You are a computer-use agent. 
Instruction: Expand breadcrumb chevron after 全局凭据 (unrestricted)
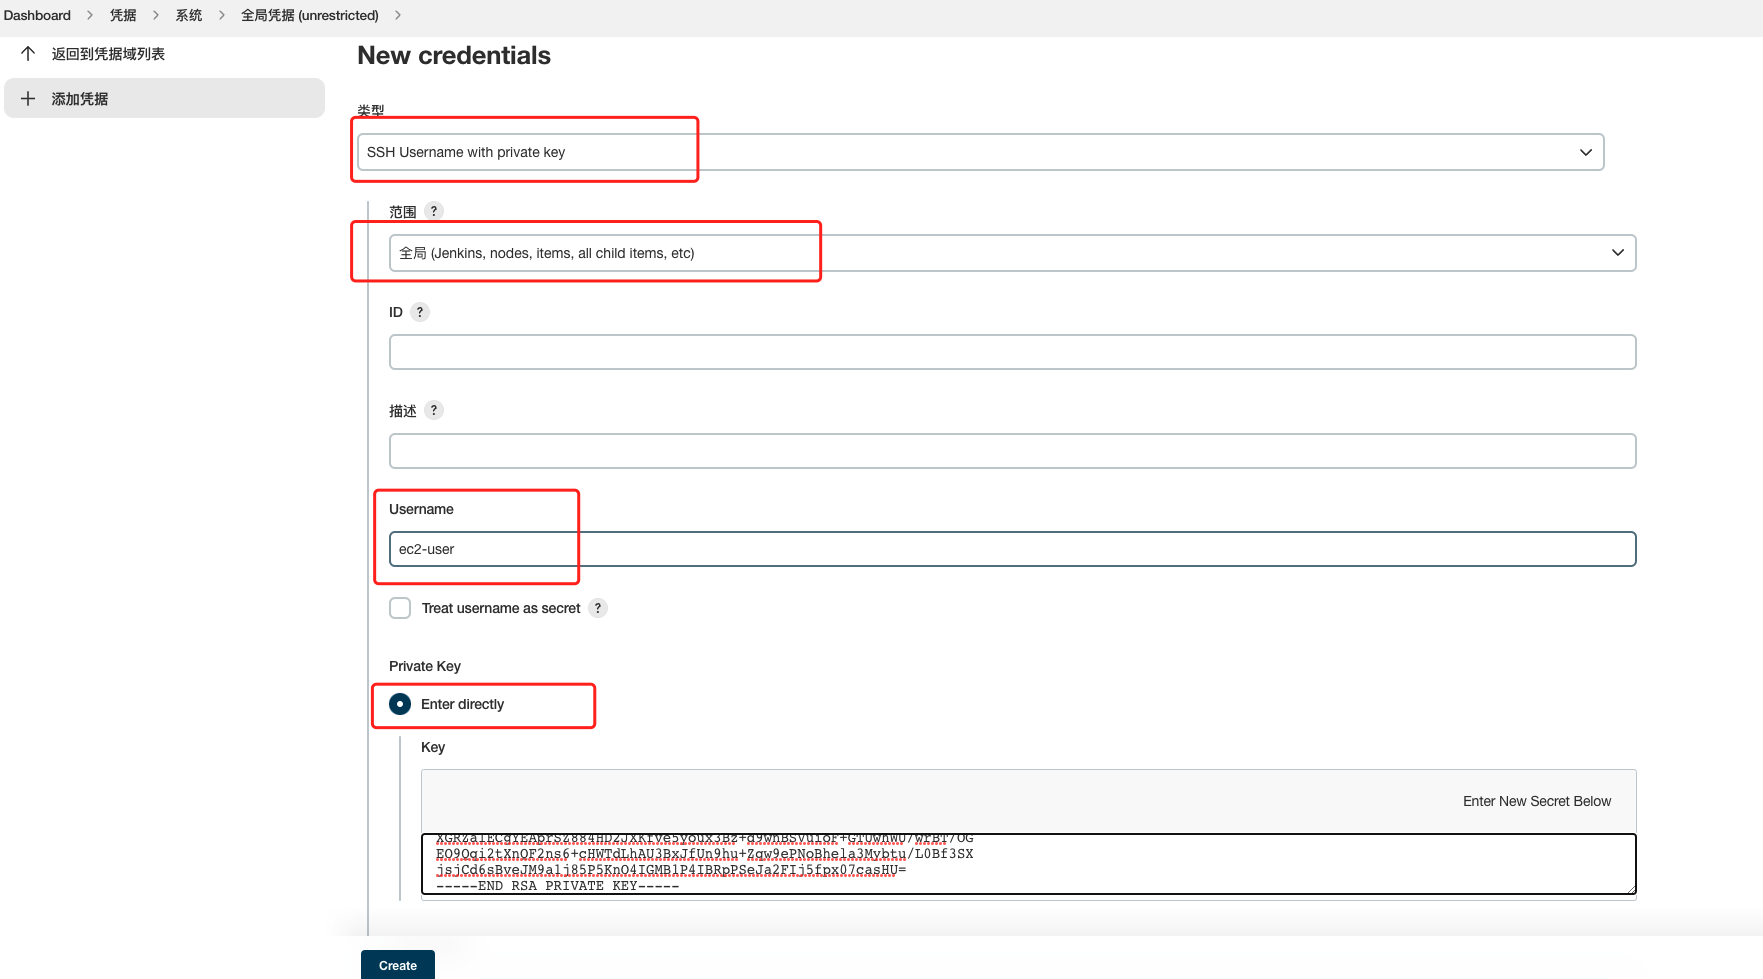coord(398,15)
